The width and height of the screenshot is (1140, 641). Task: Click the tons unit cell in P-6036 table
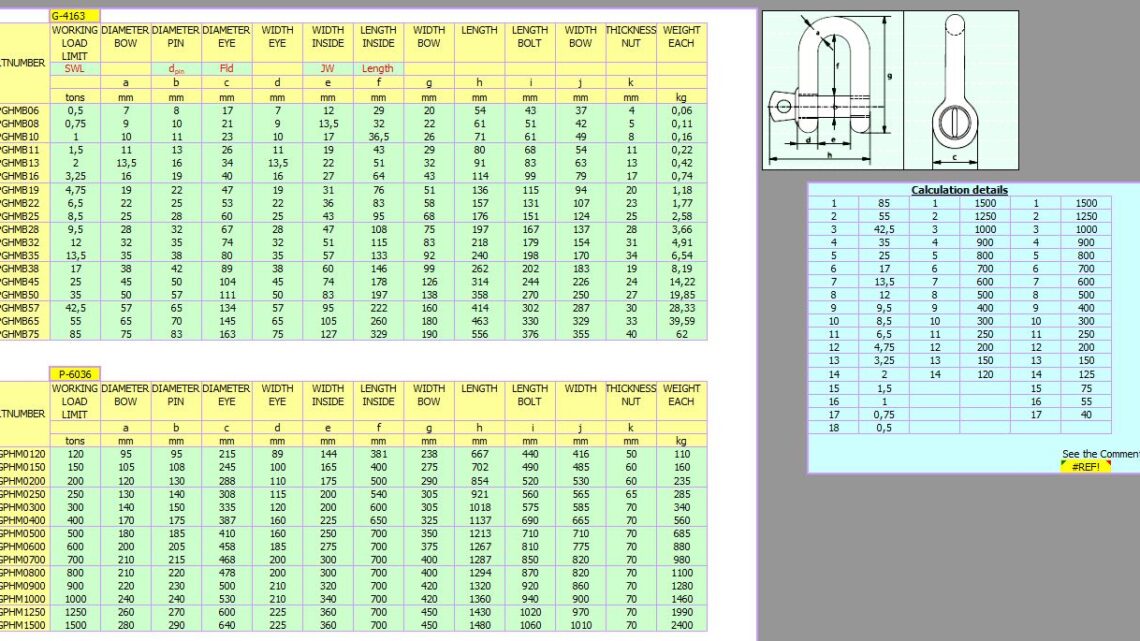point(75,440)
